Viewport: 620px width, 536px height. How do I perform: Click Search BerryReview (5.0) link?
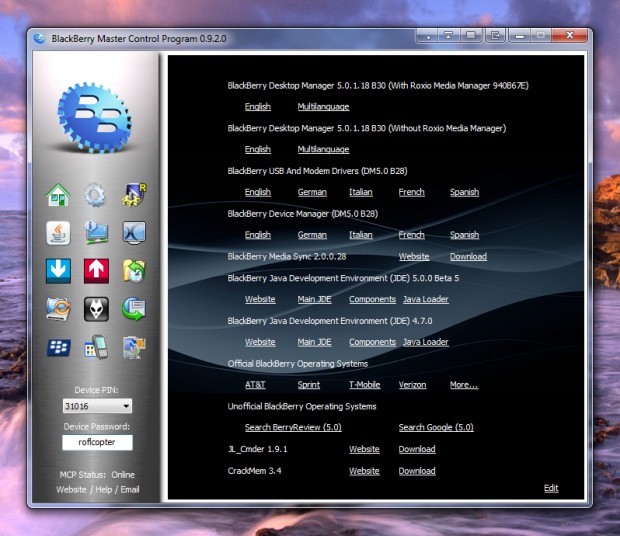coord(293,427)
